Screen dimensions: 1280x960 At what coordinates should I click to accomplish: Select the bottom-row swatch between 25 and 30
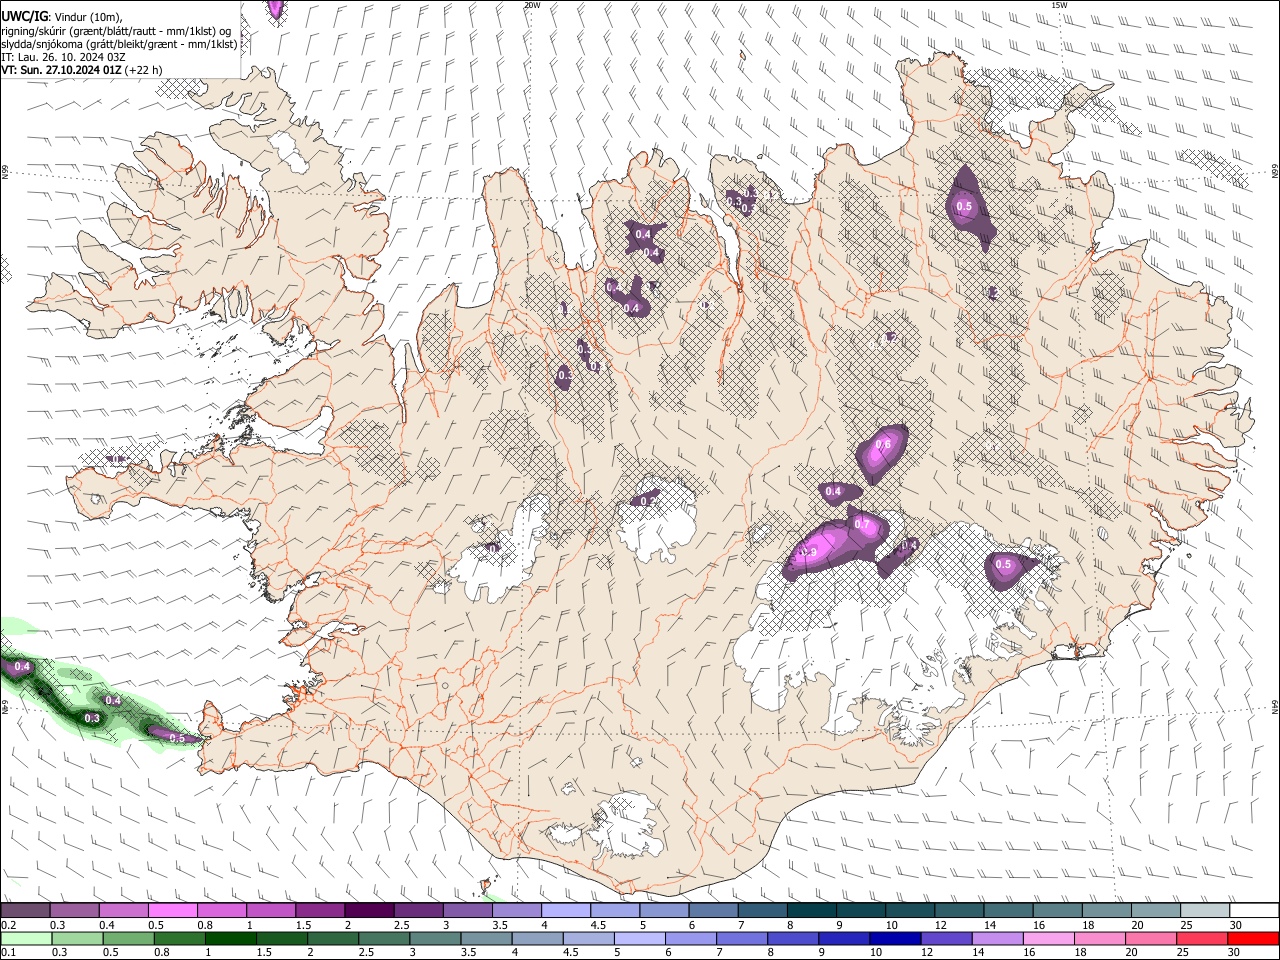[1202, 939]
